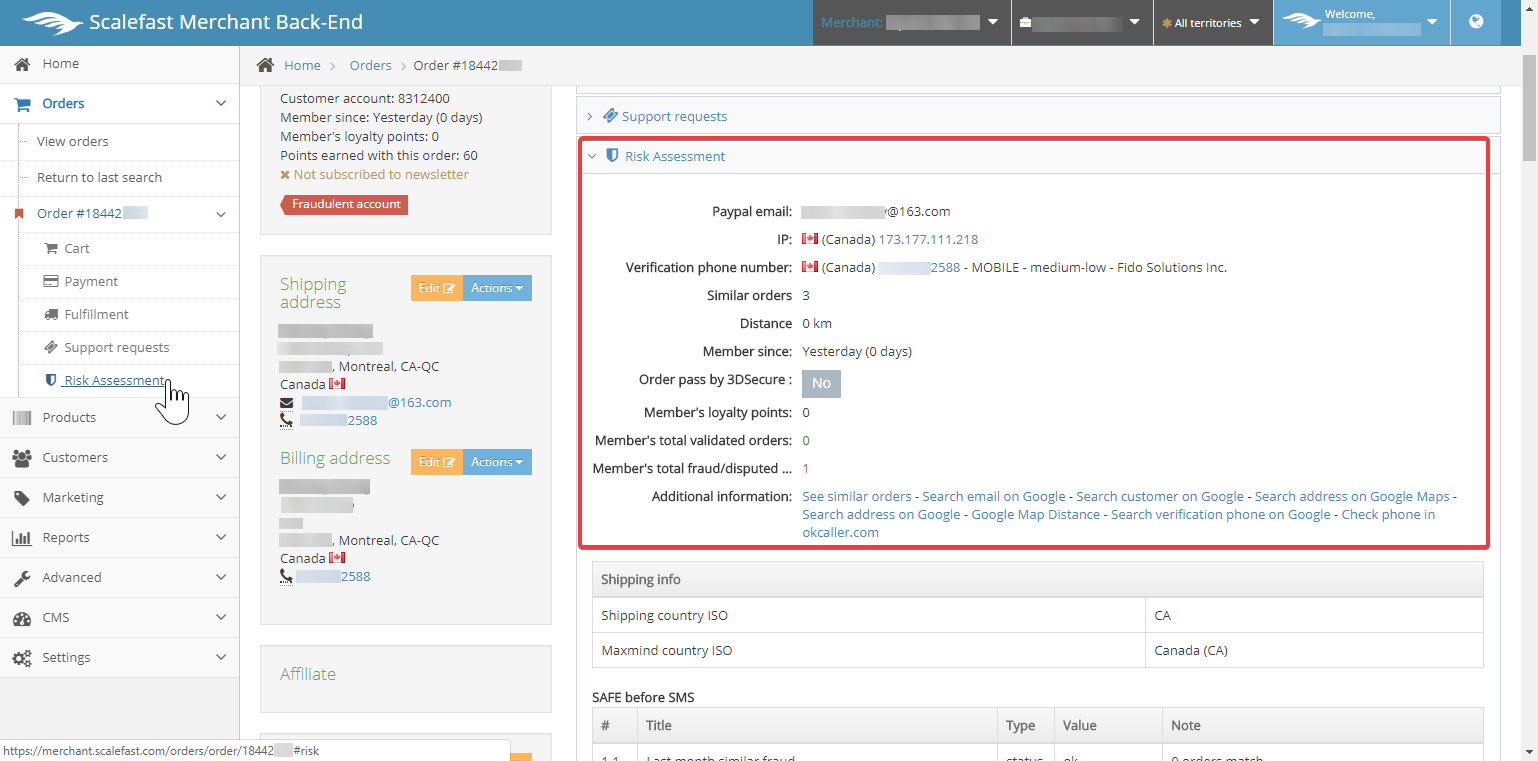This screenshot has width=1538, height=761.
Task: Click the Support requests tag icon in sidebar
Action: pos(52,348)
